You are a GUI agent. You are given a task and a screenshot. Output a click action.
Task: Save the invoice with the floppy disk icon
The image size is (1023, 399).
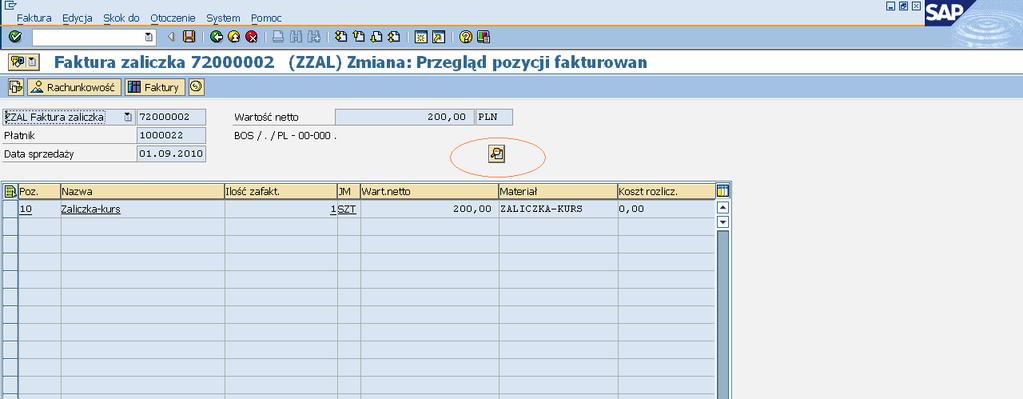(x=189, y=37)
